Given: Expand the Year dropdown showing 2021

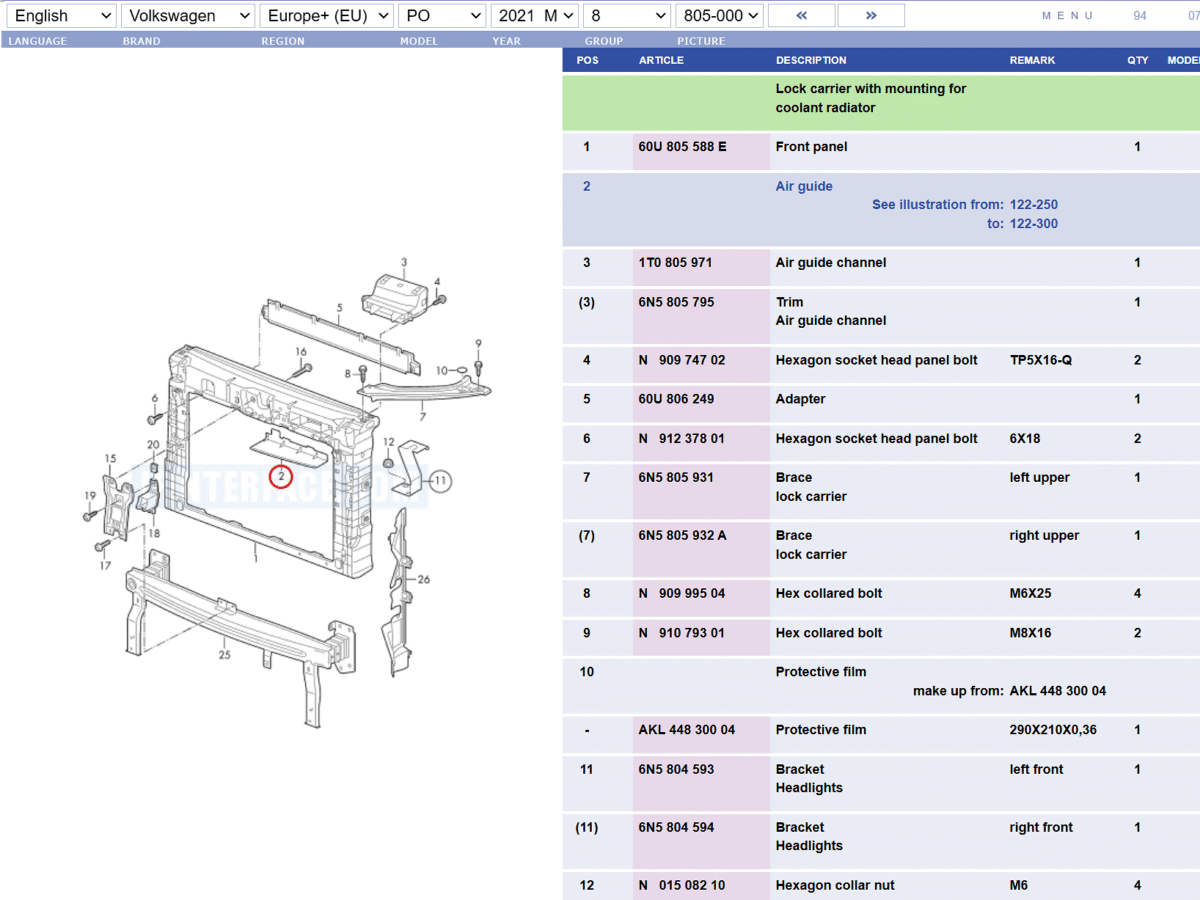Looking at the screenshot, I should (535, 16).
